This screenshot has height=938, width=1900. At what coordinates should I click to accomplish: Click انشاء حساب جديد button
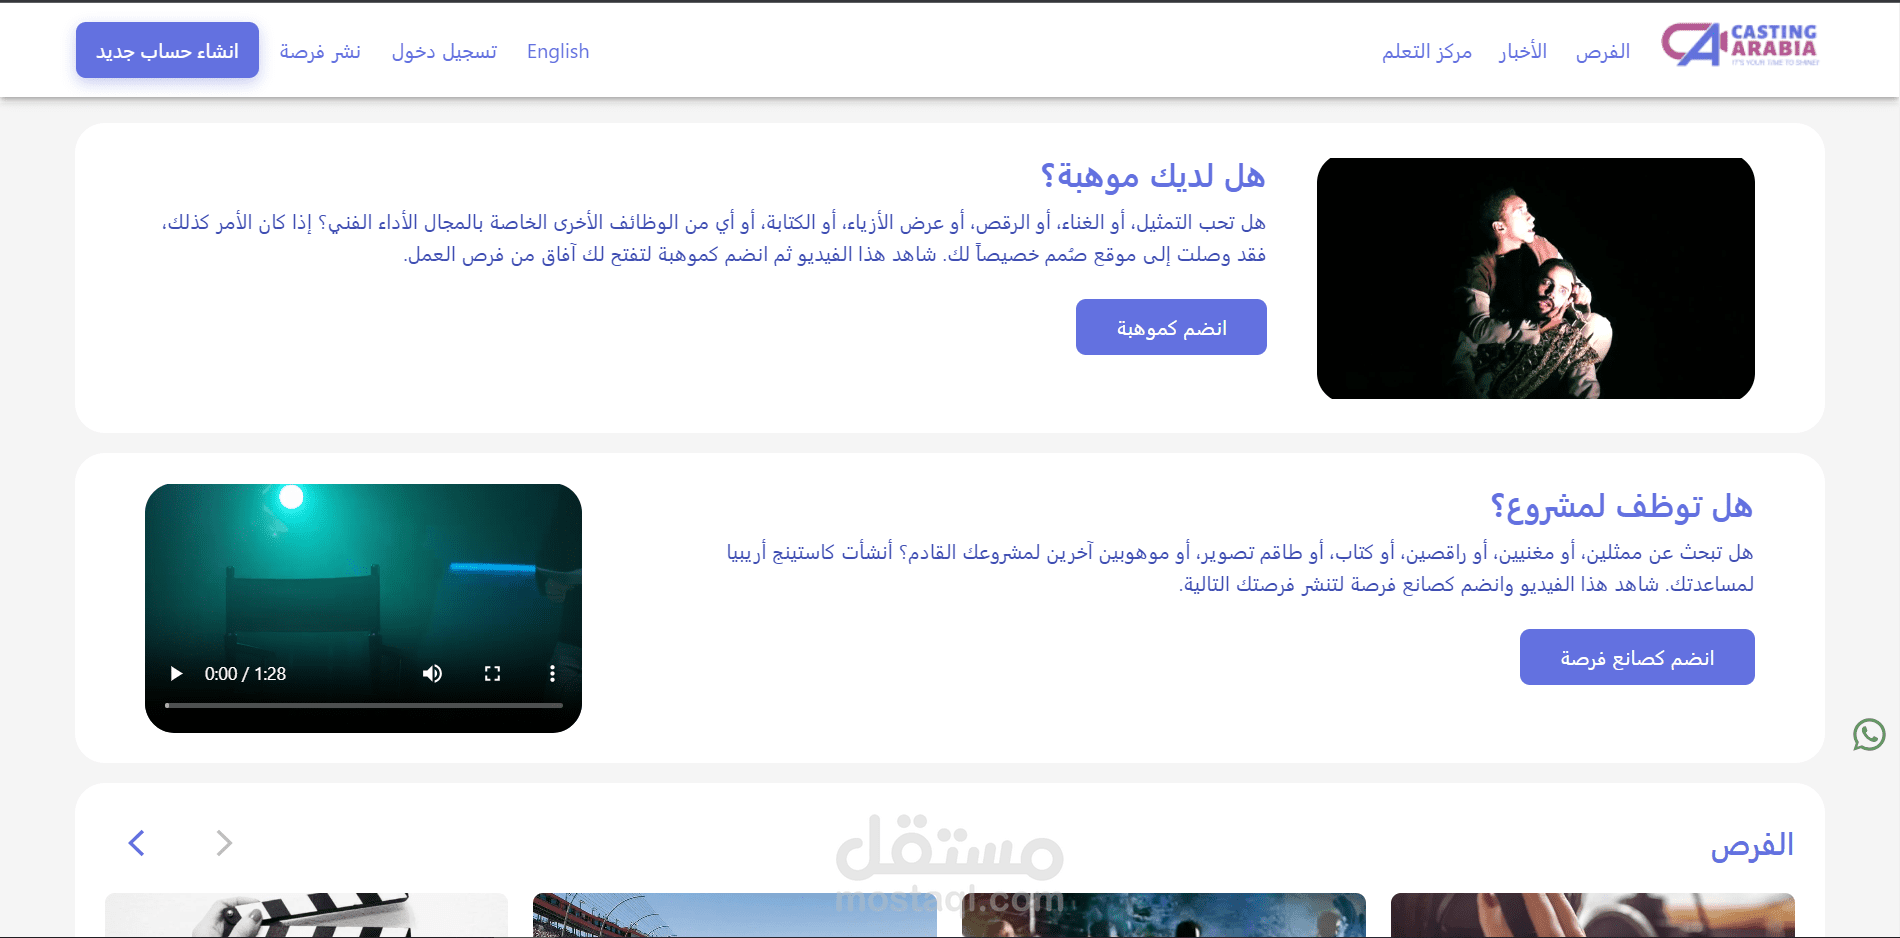(167, 50)
